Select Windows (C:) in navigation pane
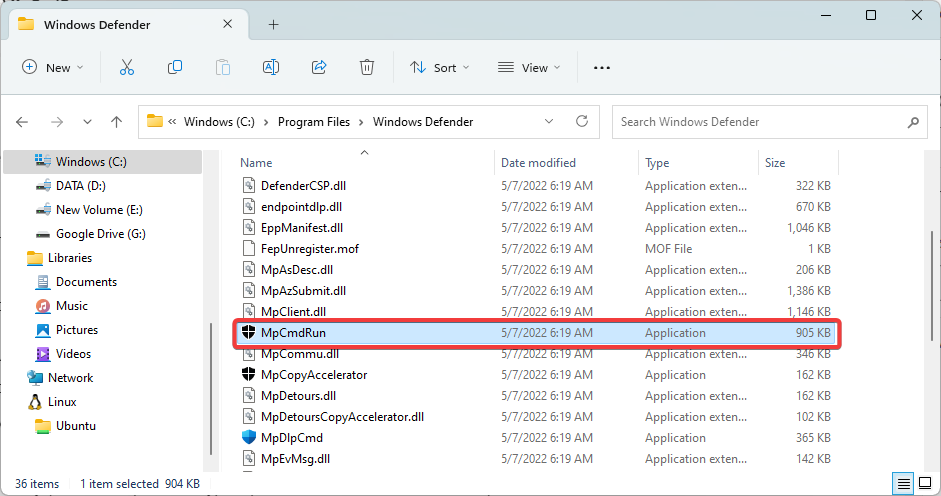 103,162
